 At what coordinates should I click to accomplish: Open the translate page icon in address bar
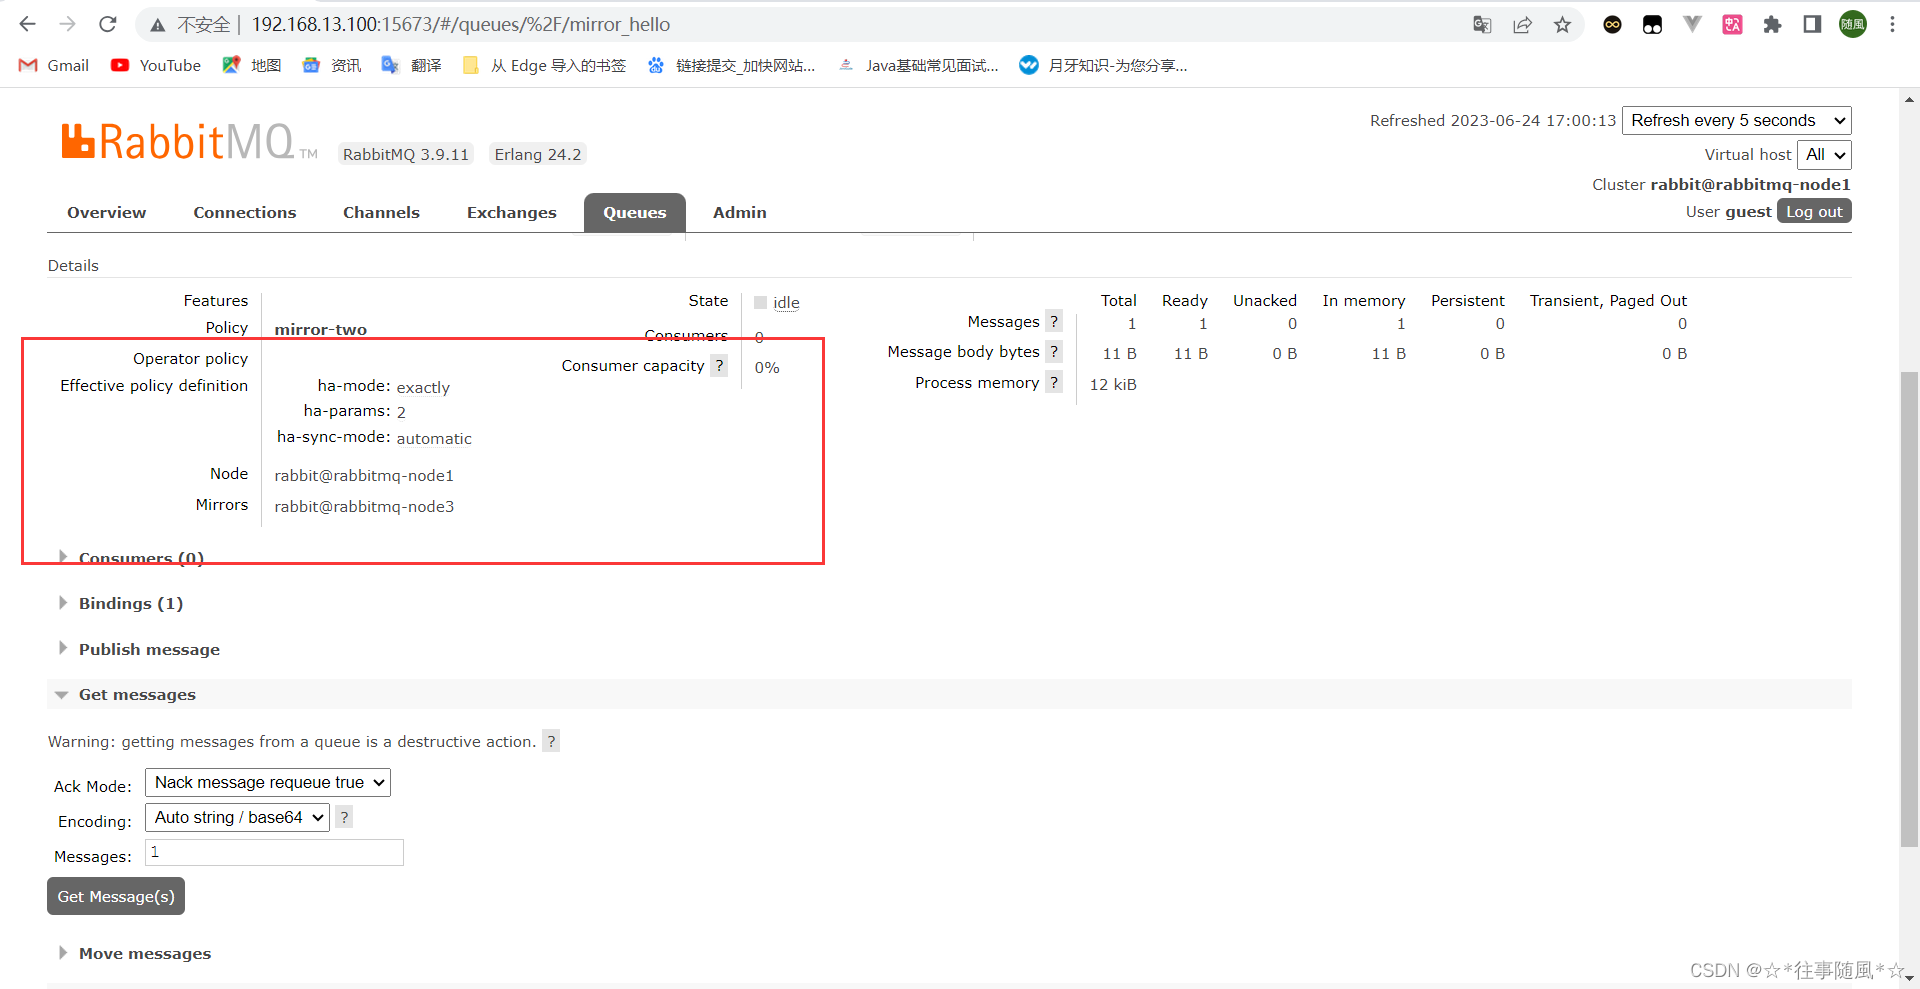point(1482,25)
